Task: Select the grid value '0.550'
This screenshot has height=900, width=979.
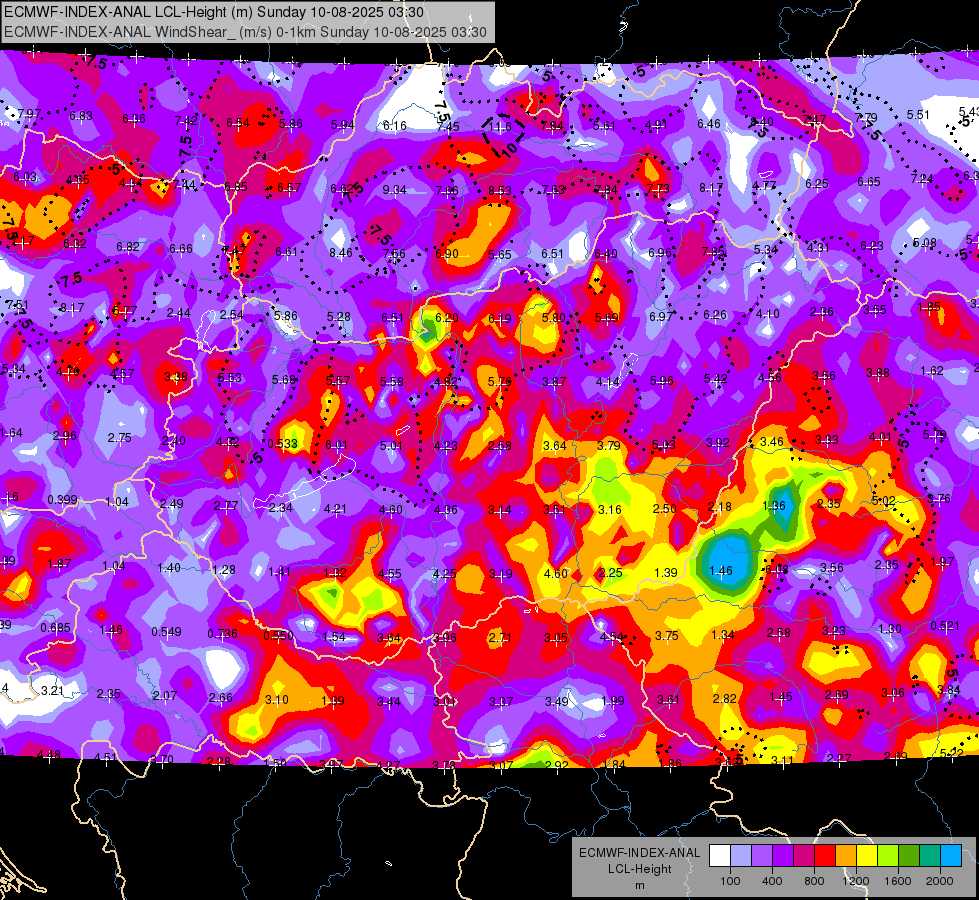Action: coord(278,635)
